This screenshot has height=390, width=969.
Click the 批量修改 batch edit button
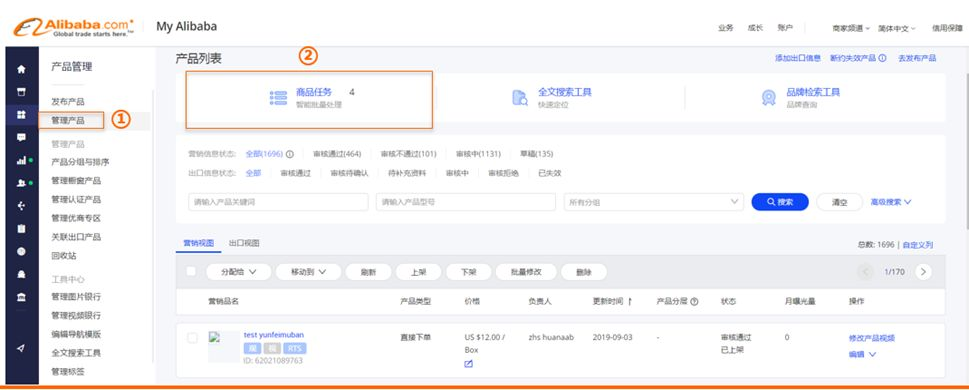(x=527, y=272)
